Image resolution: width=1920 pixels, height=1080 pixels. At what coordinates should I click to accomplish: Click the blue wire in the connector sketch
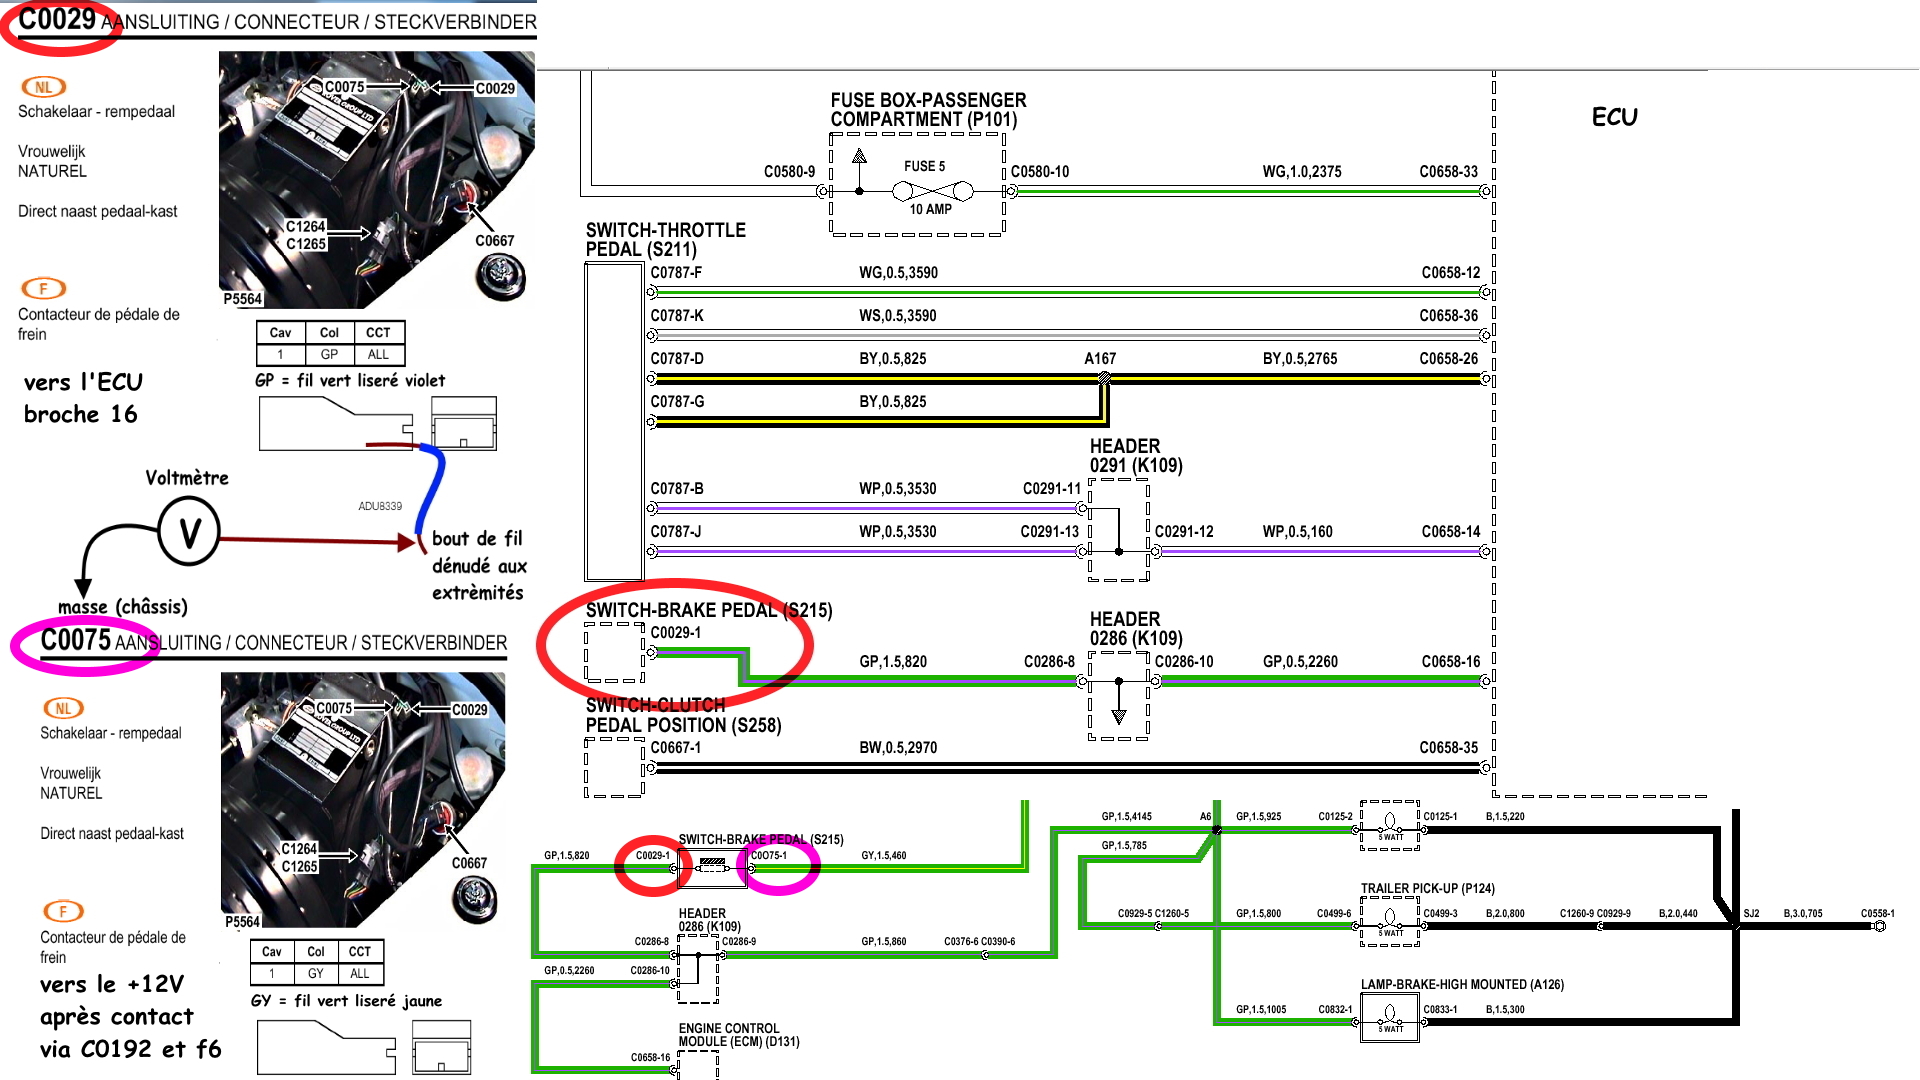tap(432, 488)
